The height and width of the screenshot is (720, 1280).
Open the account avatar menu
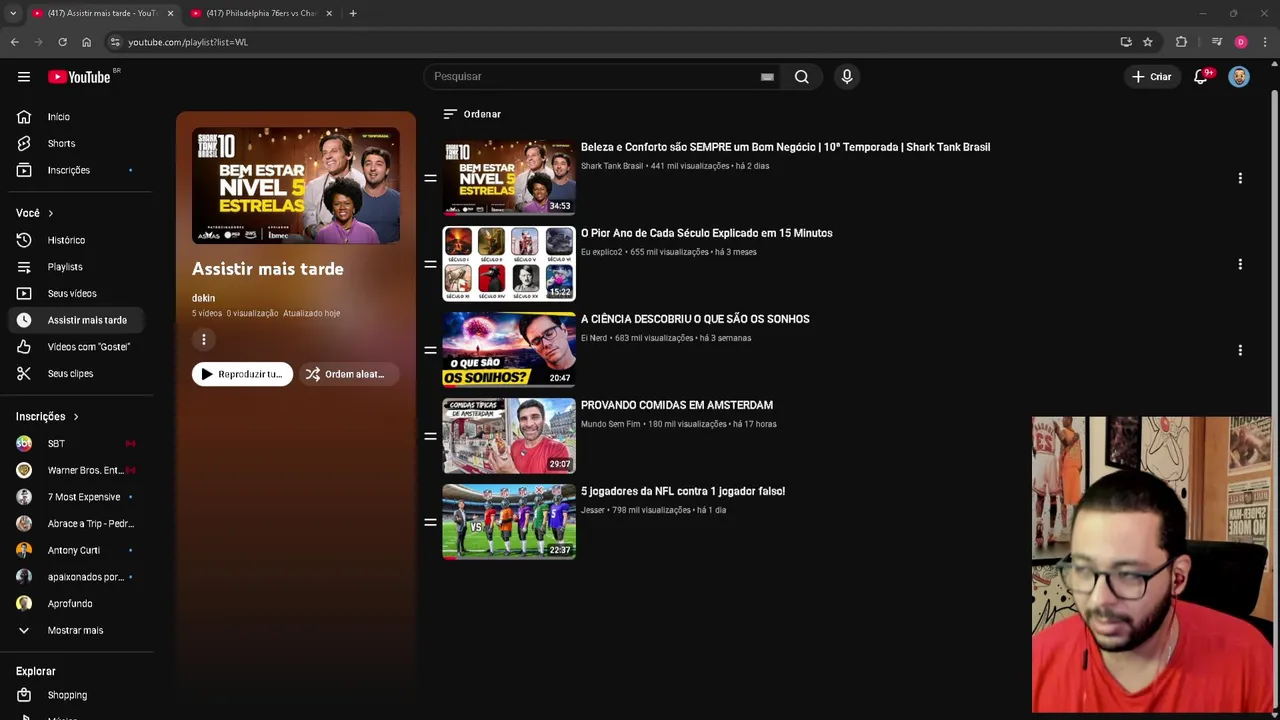(1239, 77)
